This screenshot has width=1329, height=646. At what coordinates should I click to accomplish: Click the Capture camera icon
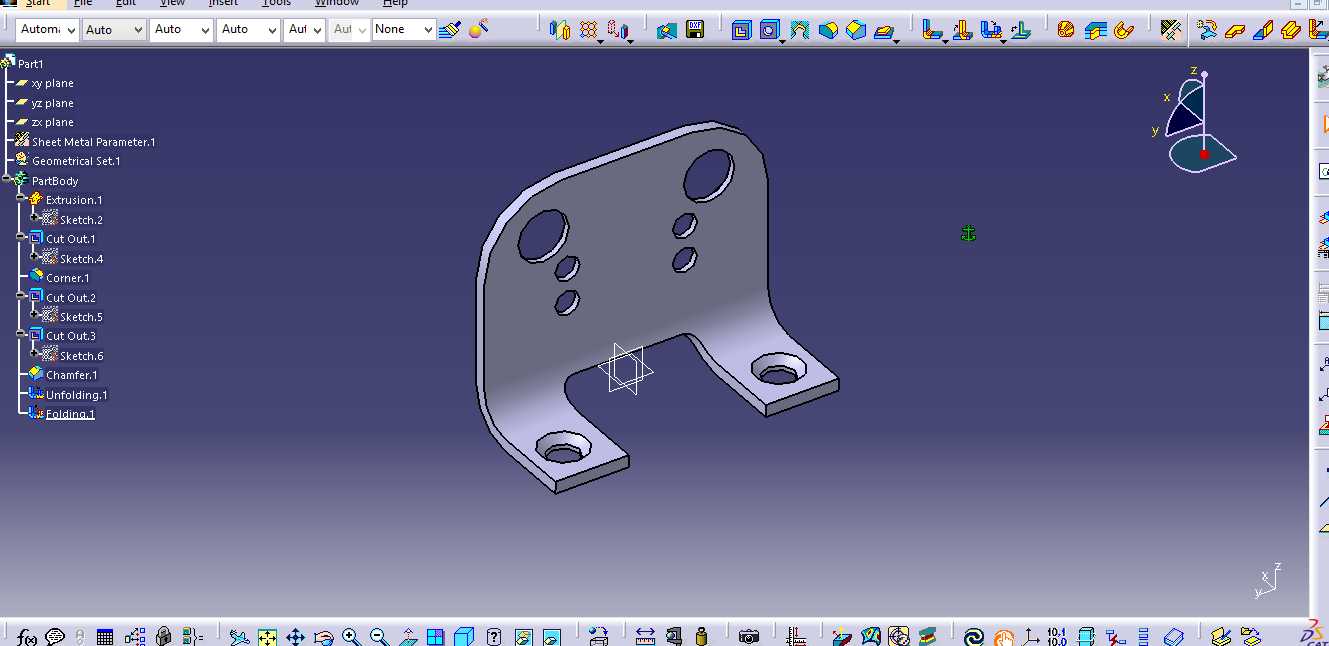pyautogui.click(x=749, y=636)
